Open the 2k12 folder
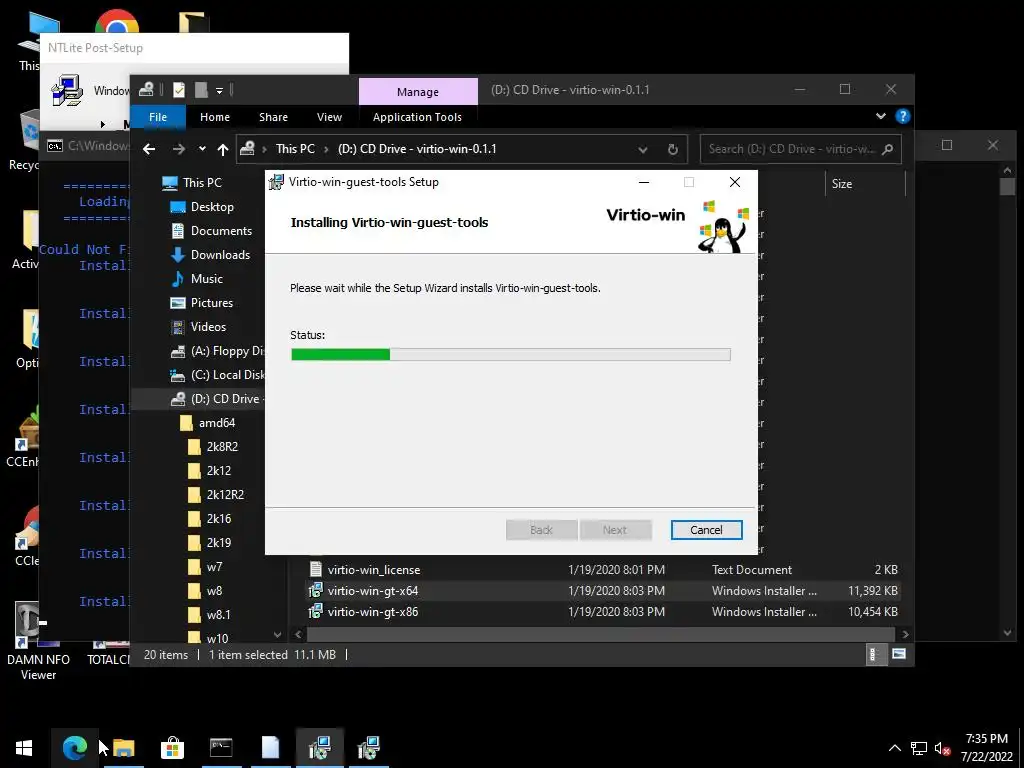 pos(218,471)
